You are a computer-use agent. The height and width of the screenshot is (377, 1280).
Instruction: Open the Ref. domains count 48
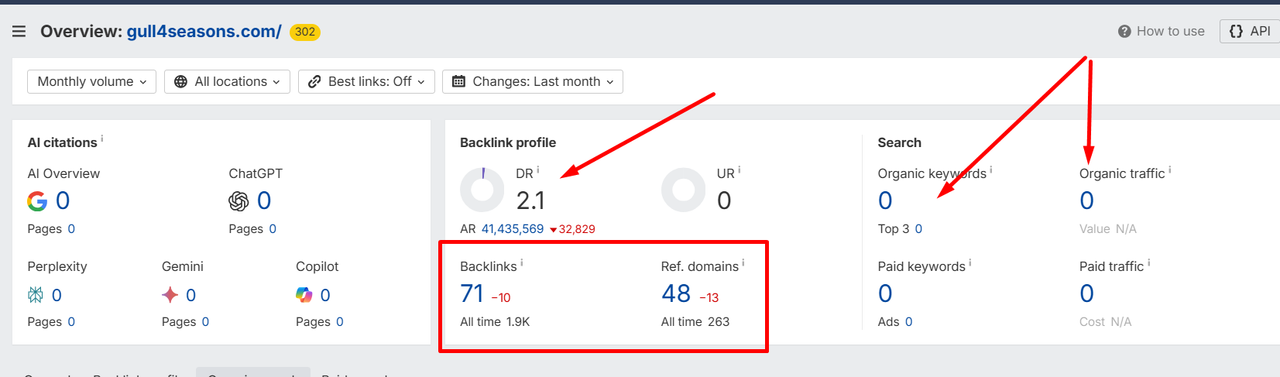[x=676, y=294]
